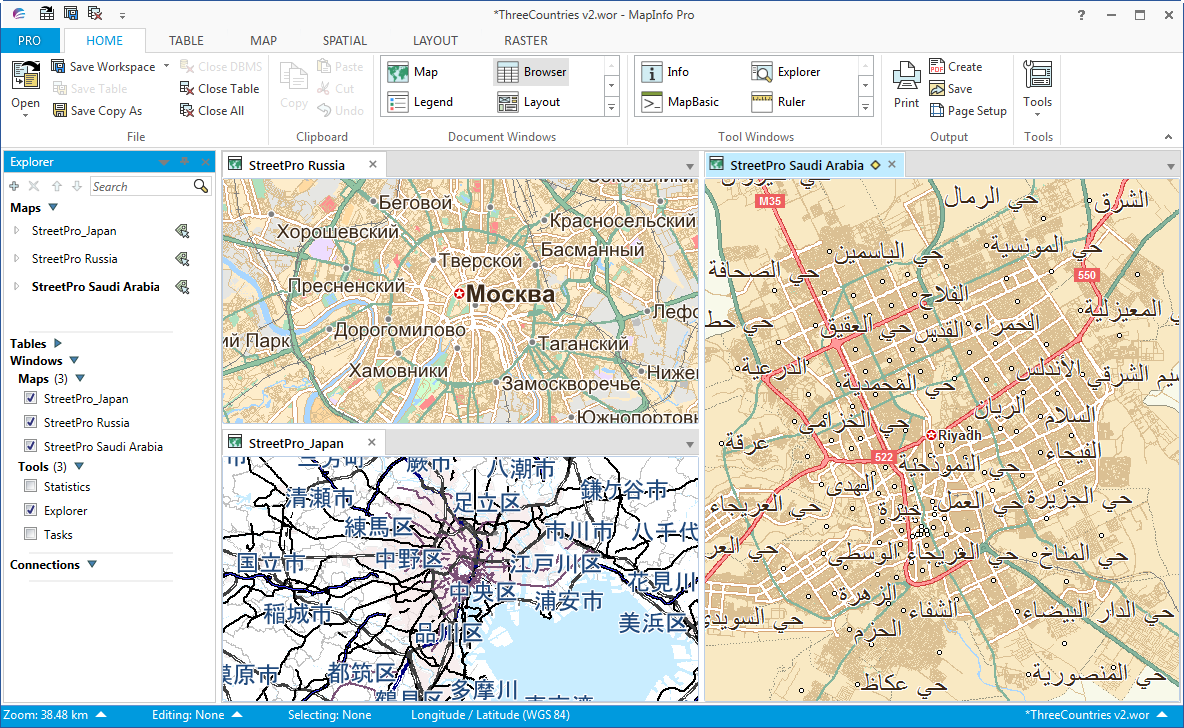The image size is (1184, 728).
Task: Open the Explorer panel options menu arrow
Action: tap(164, 162)
